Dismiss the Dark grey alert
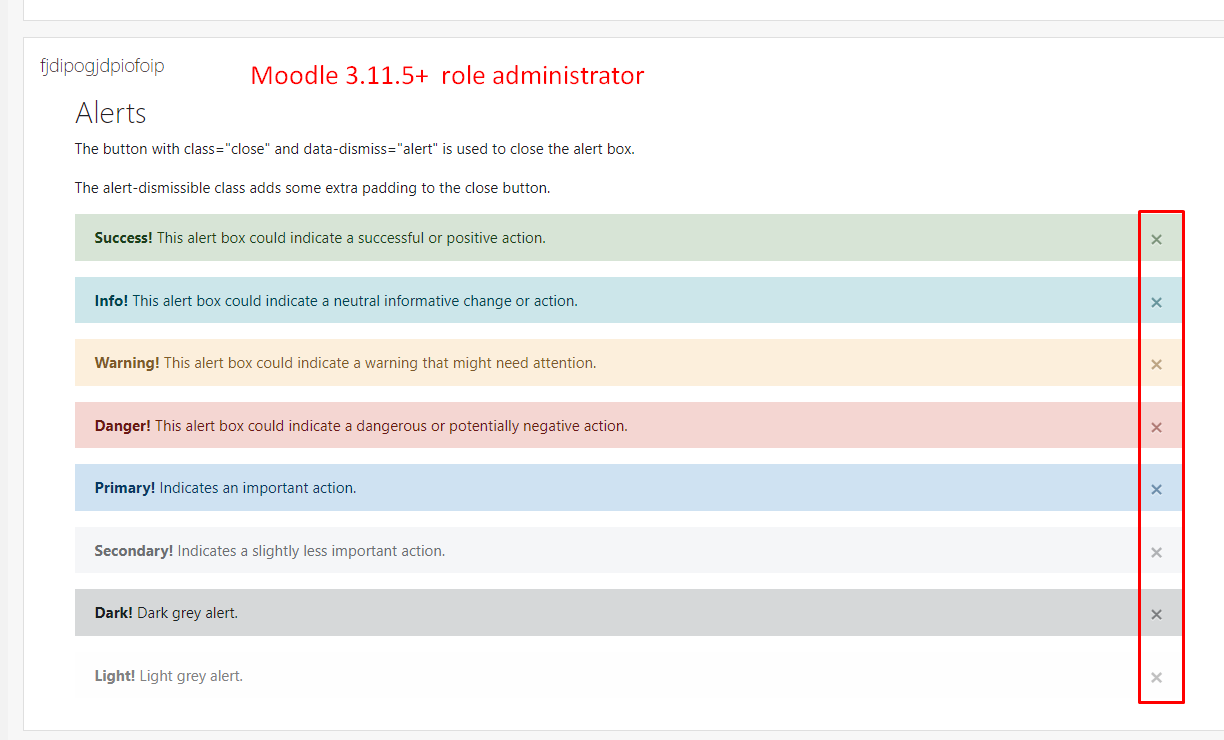Viewport: 1224px width, 740px height. tap(1156, 614)
